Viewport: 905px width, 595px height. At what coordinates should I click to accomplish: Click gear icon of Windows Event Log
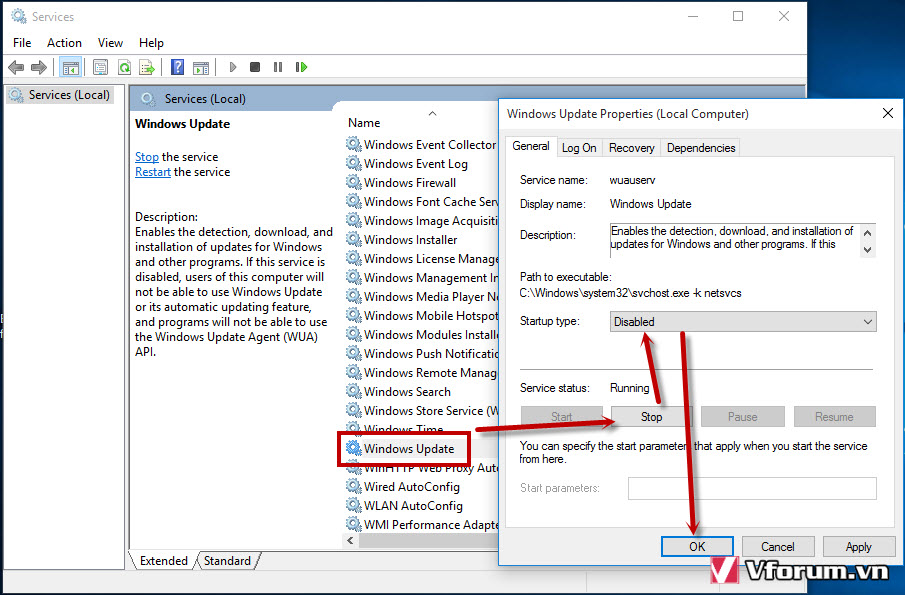click(354, 163)
